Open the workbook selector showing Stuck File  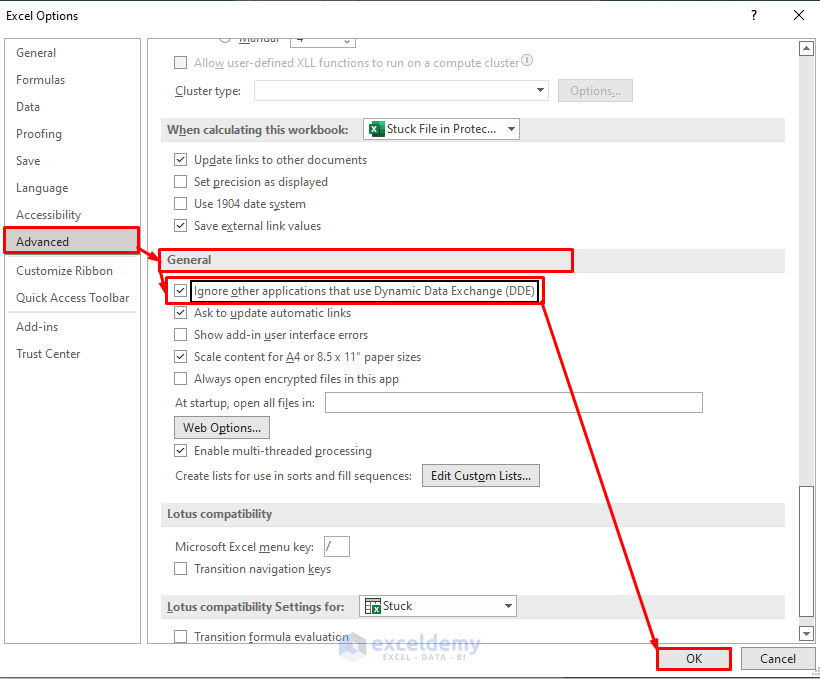[x=510, y=128]
